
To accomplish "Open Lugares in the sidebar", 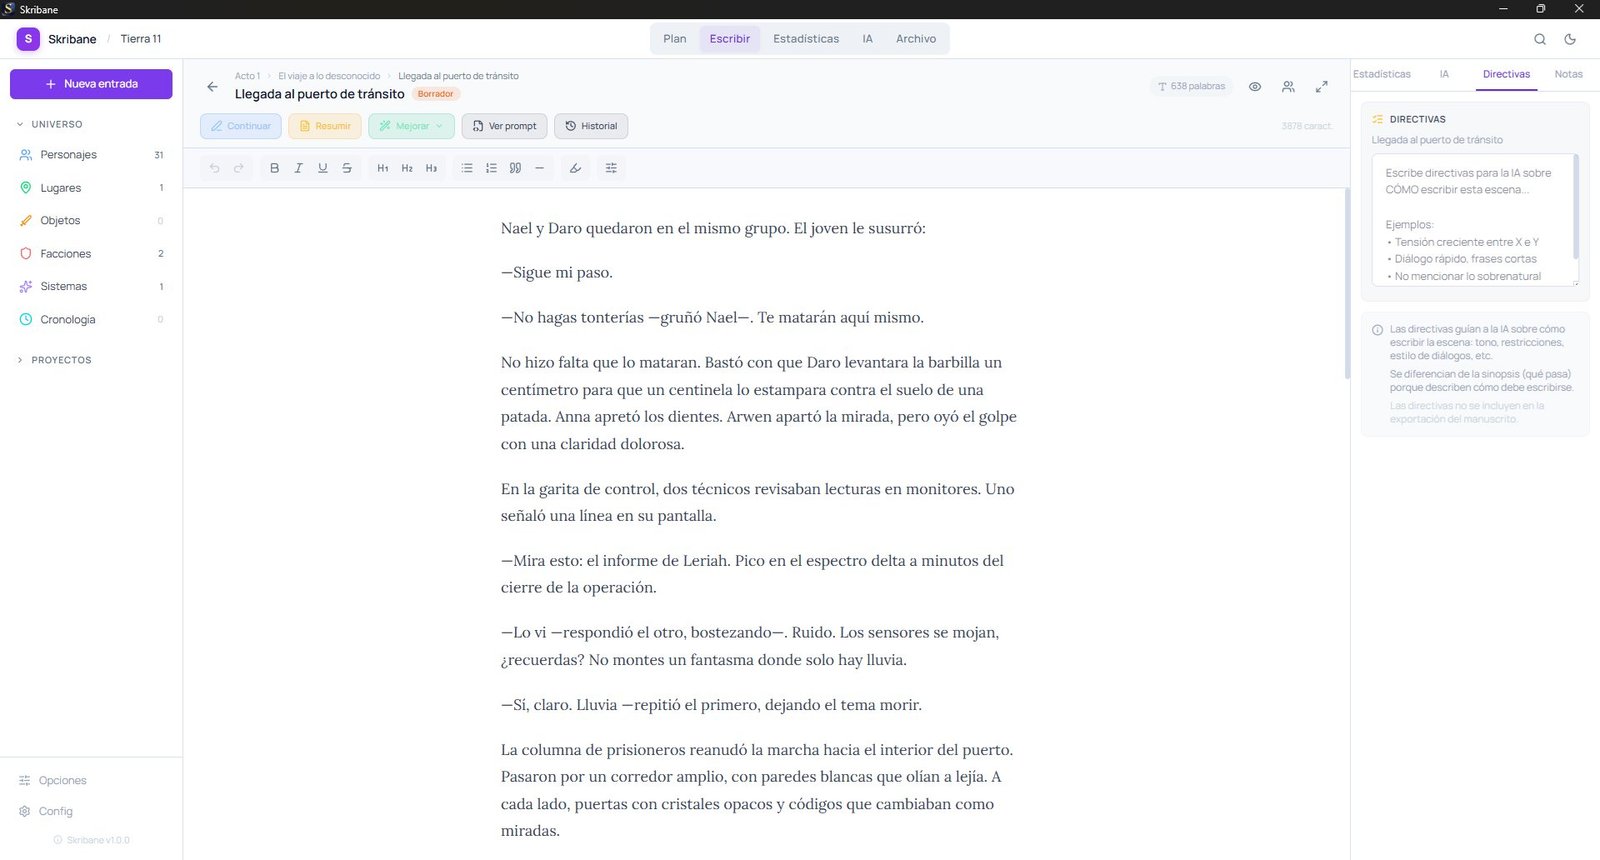I will coord(91,188).
